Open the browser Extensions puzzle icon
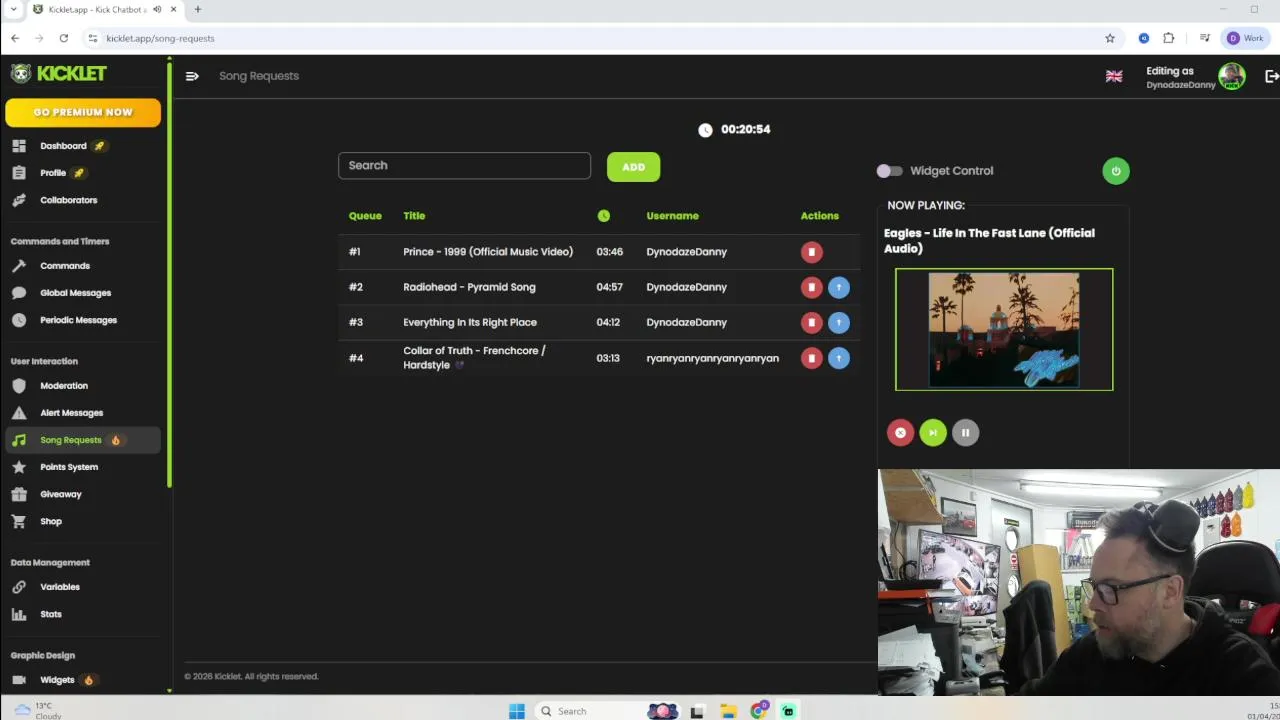 [x=1168, y=38]
